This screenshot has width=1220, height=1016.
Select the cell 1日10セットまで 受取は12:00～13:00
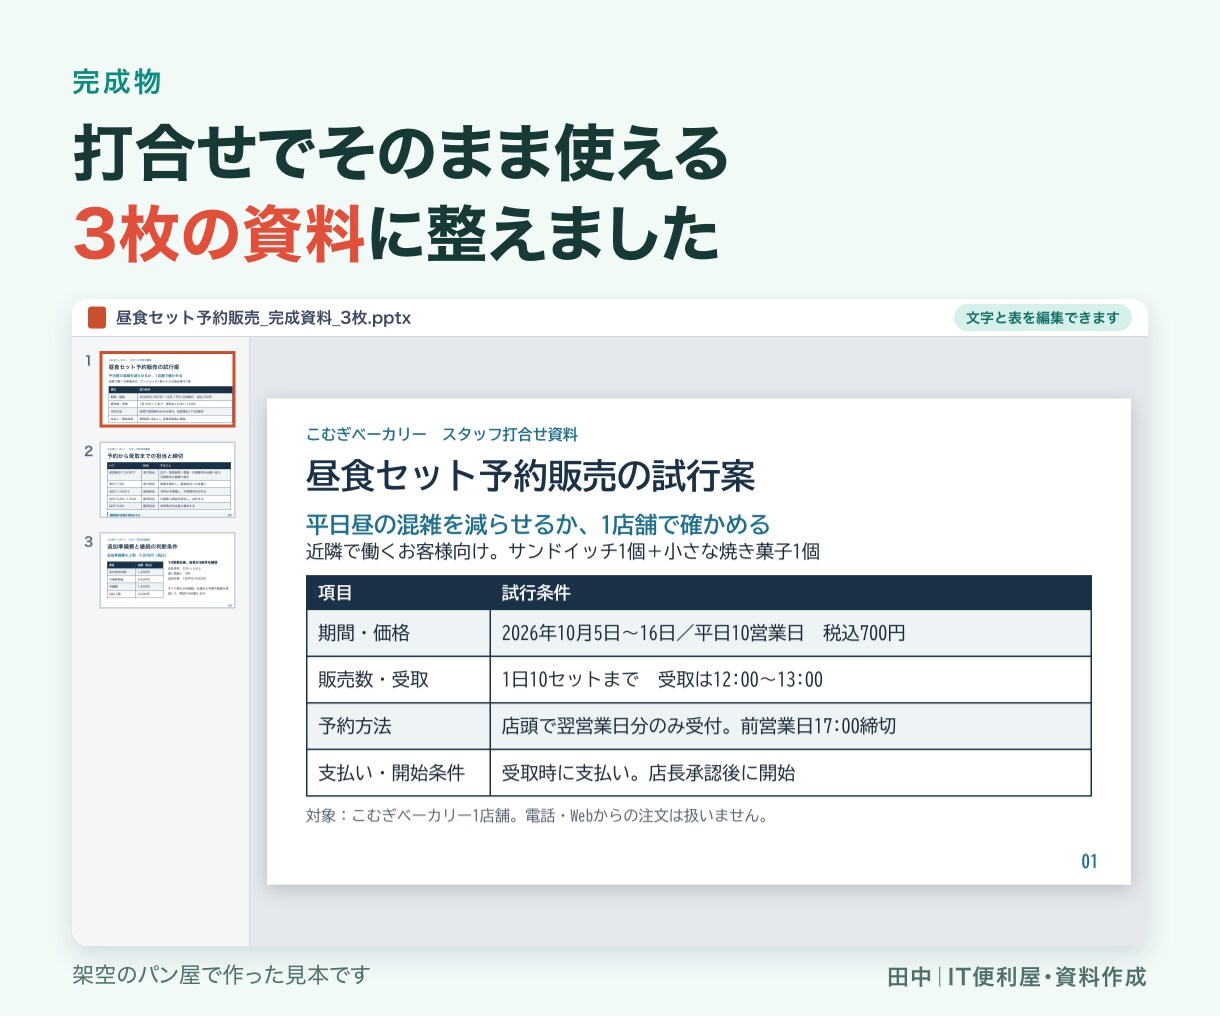pyautogui.click(x=790, y=680)
